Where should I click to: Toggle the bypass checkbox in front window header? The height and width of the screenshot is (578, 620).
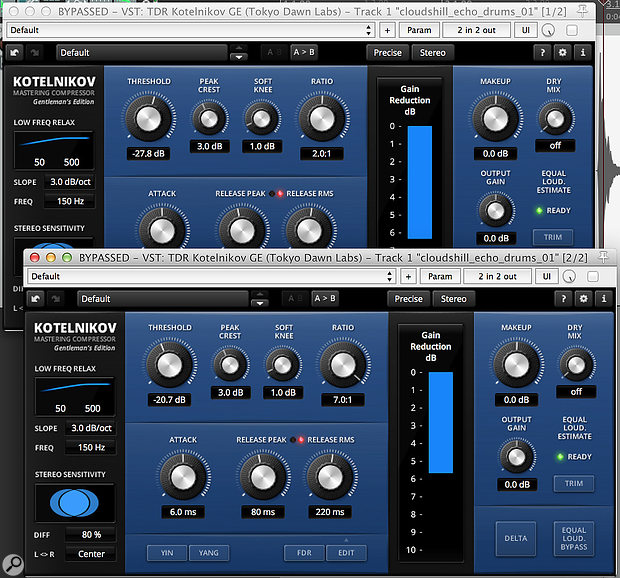(593, 277)
